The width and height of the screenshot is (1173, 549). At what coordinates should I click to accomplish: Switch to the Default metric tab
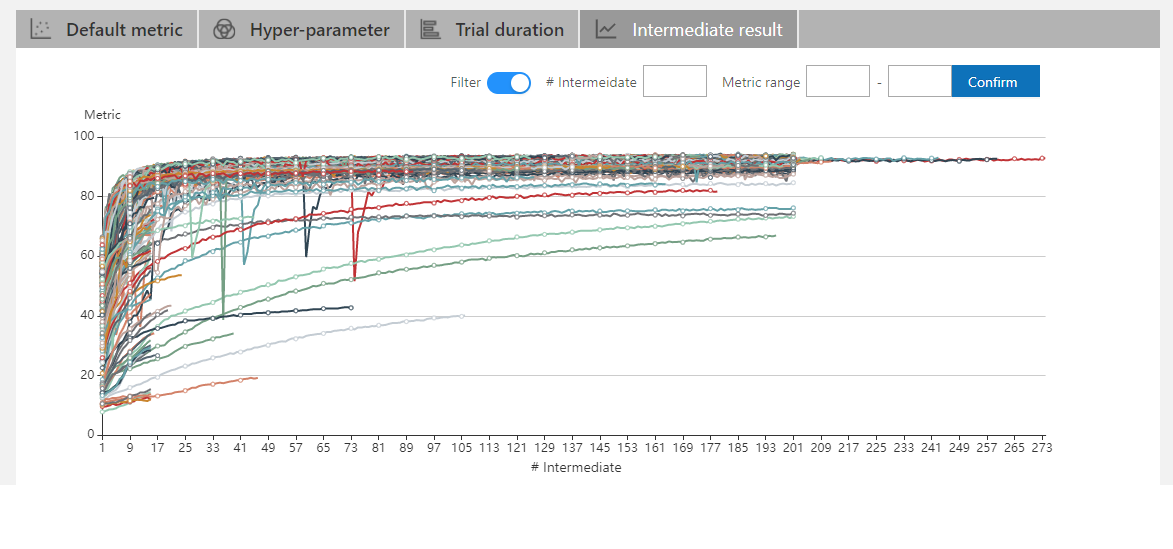click(124, 30)
